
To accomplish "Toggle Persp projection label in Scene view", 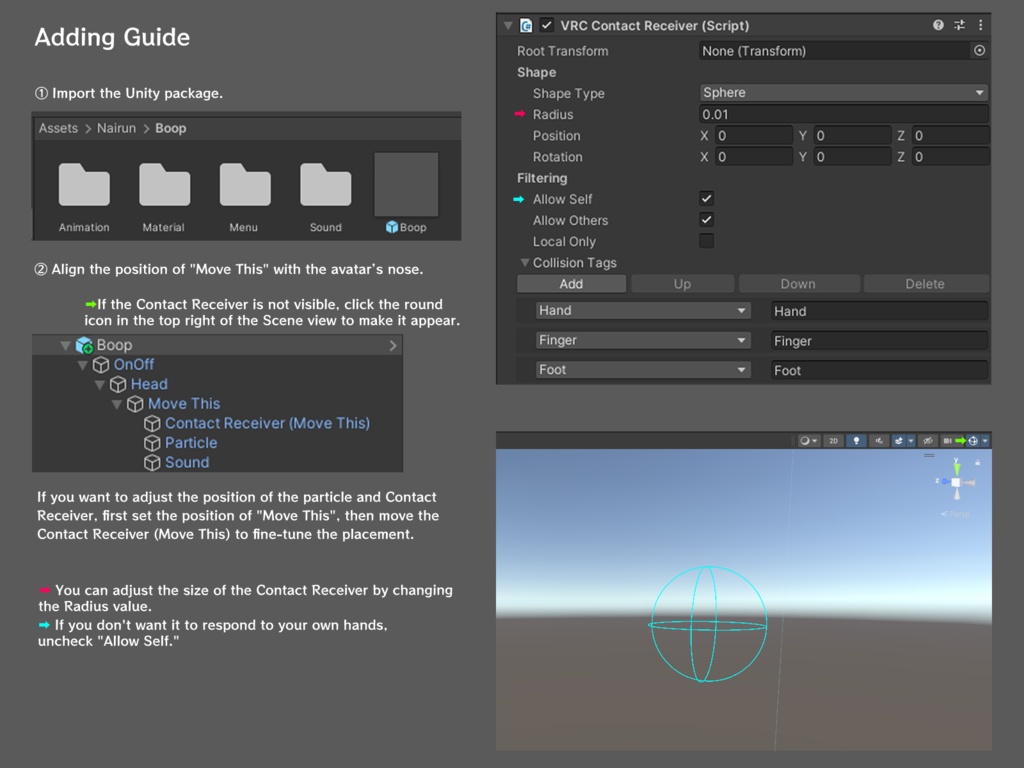I will click(955, 514).
